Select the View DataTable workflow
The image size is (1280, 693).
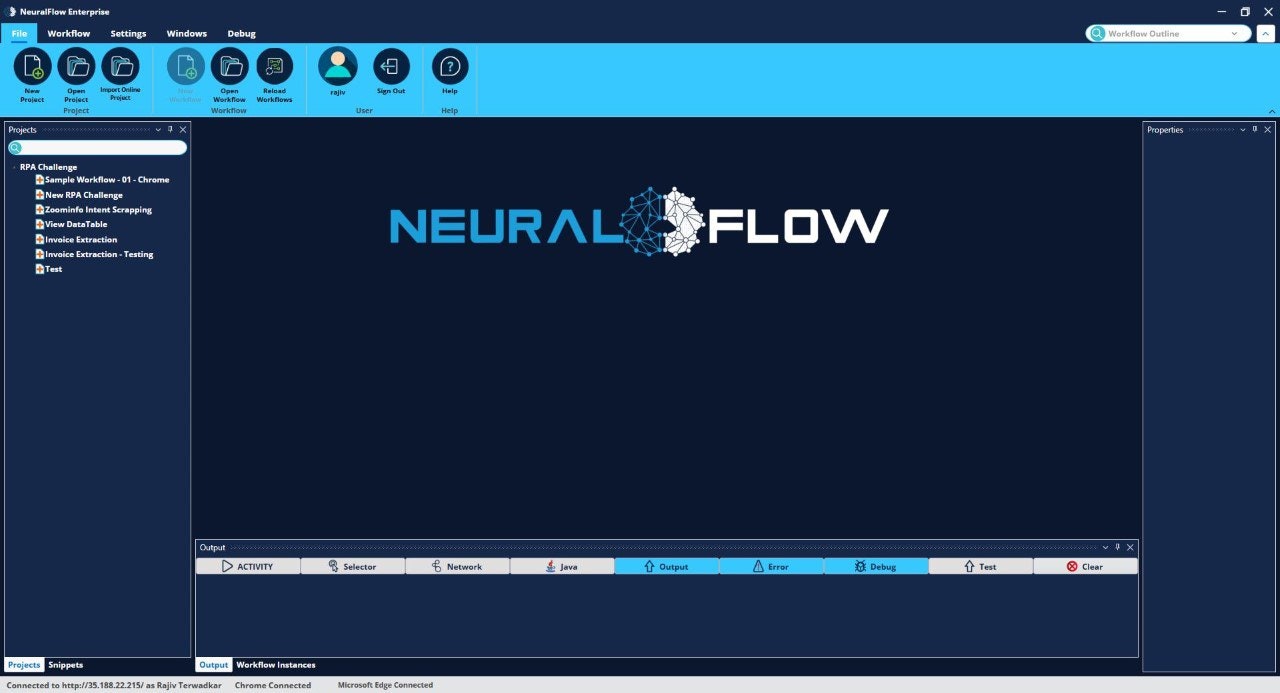76,224
